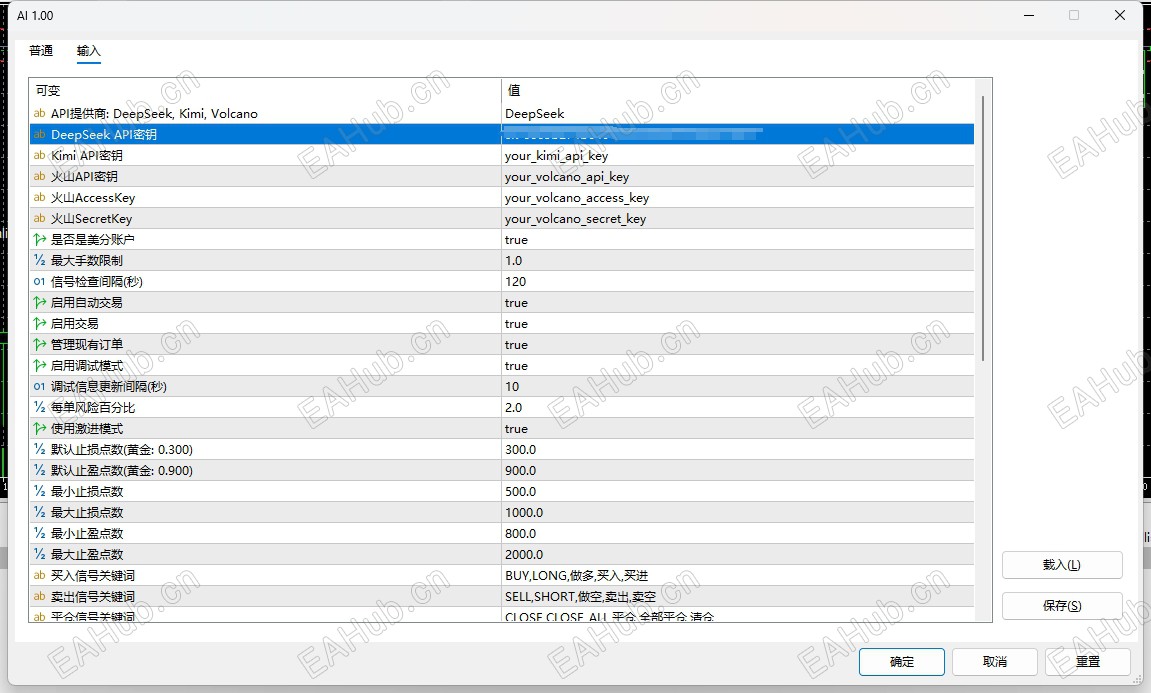Click the string icon beside 买入信号关键词
Viewport: 1151px width, 693px height.
click(x=40, y=576)
